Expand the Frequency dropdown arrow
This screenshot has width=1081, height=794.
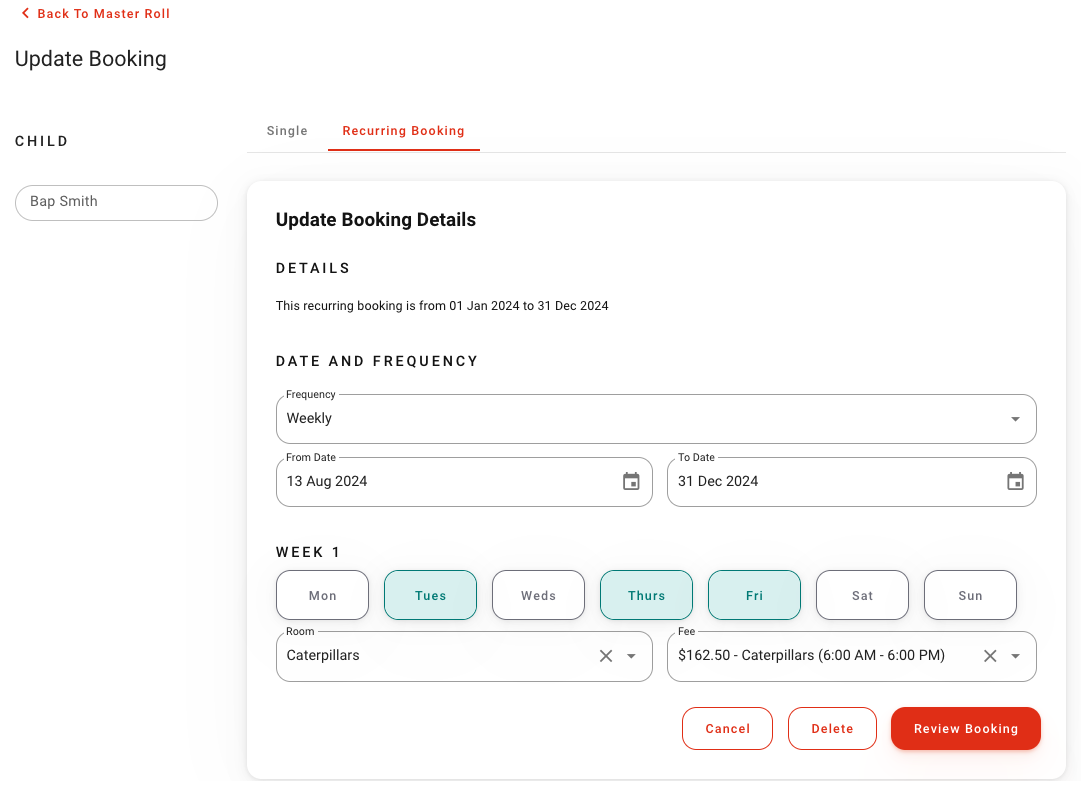[1015, 419]
